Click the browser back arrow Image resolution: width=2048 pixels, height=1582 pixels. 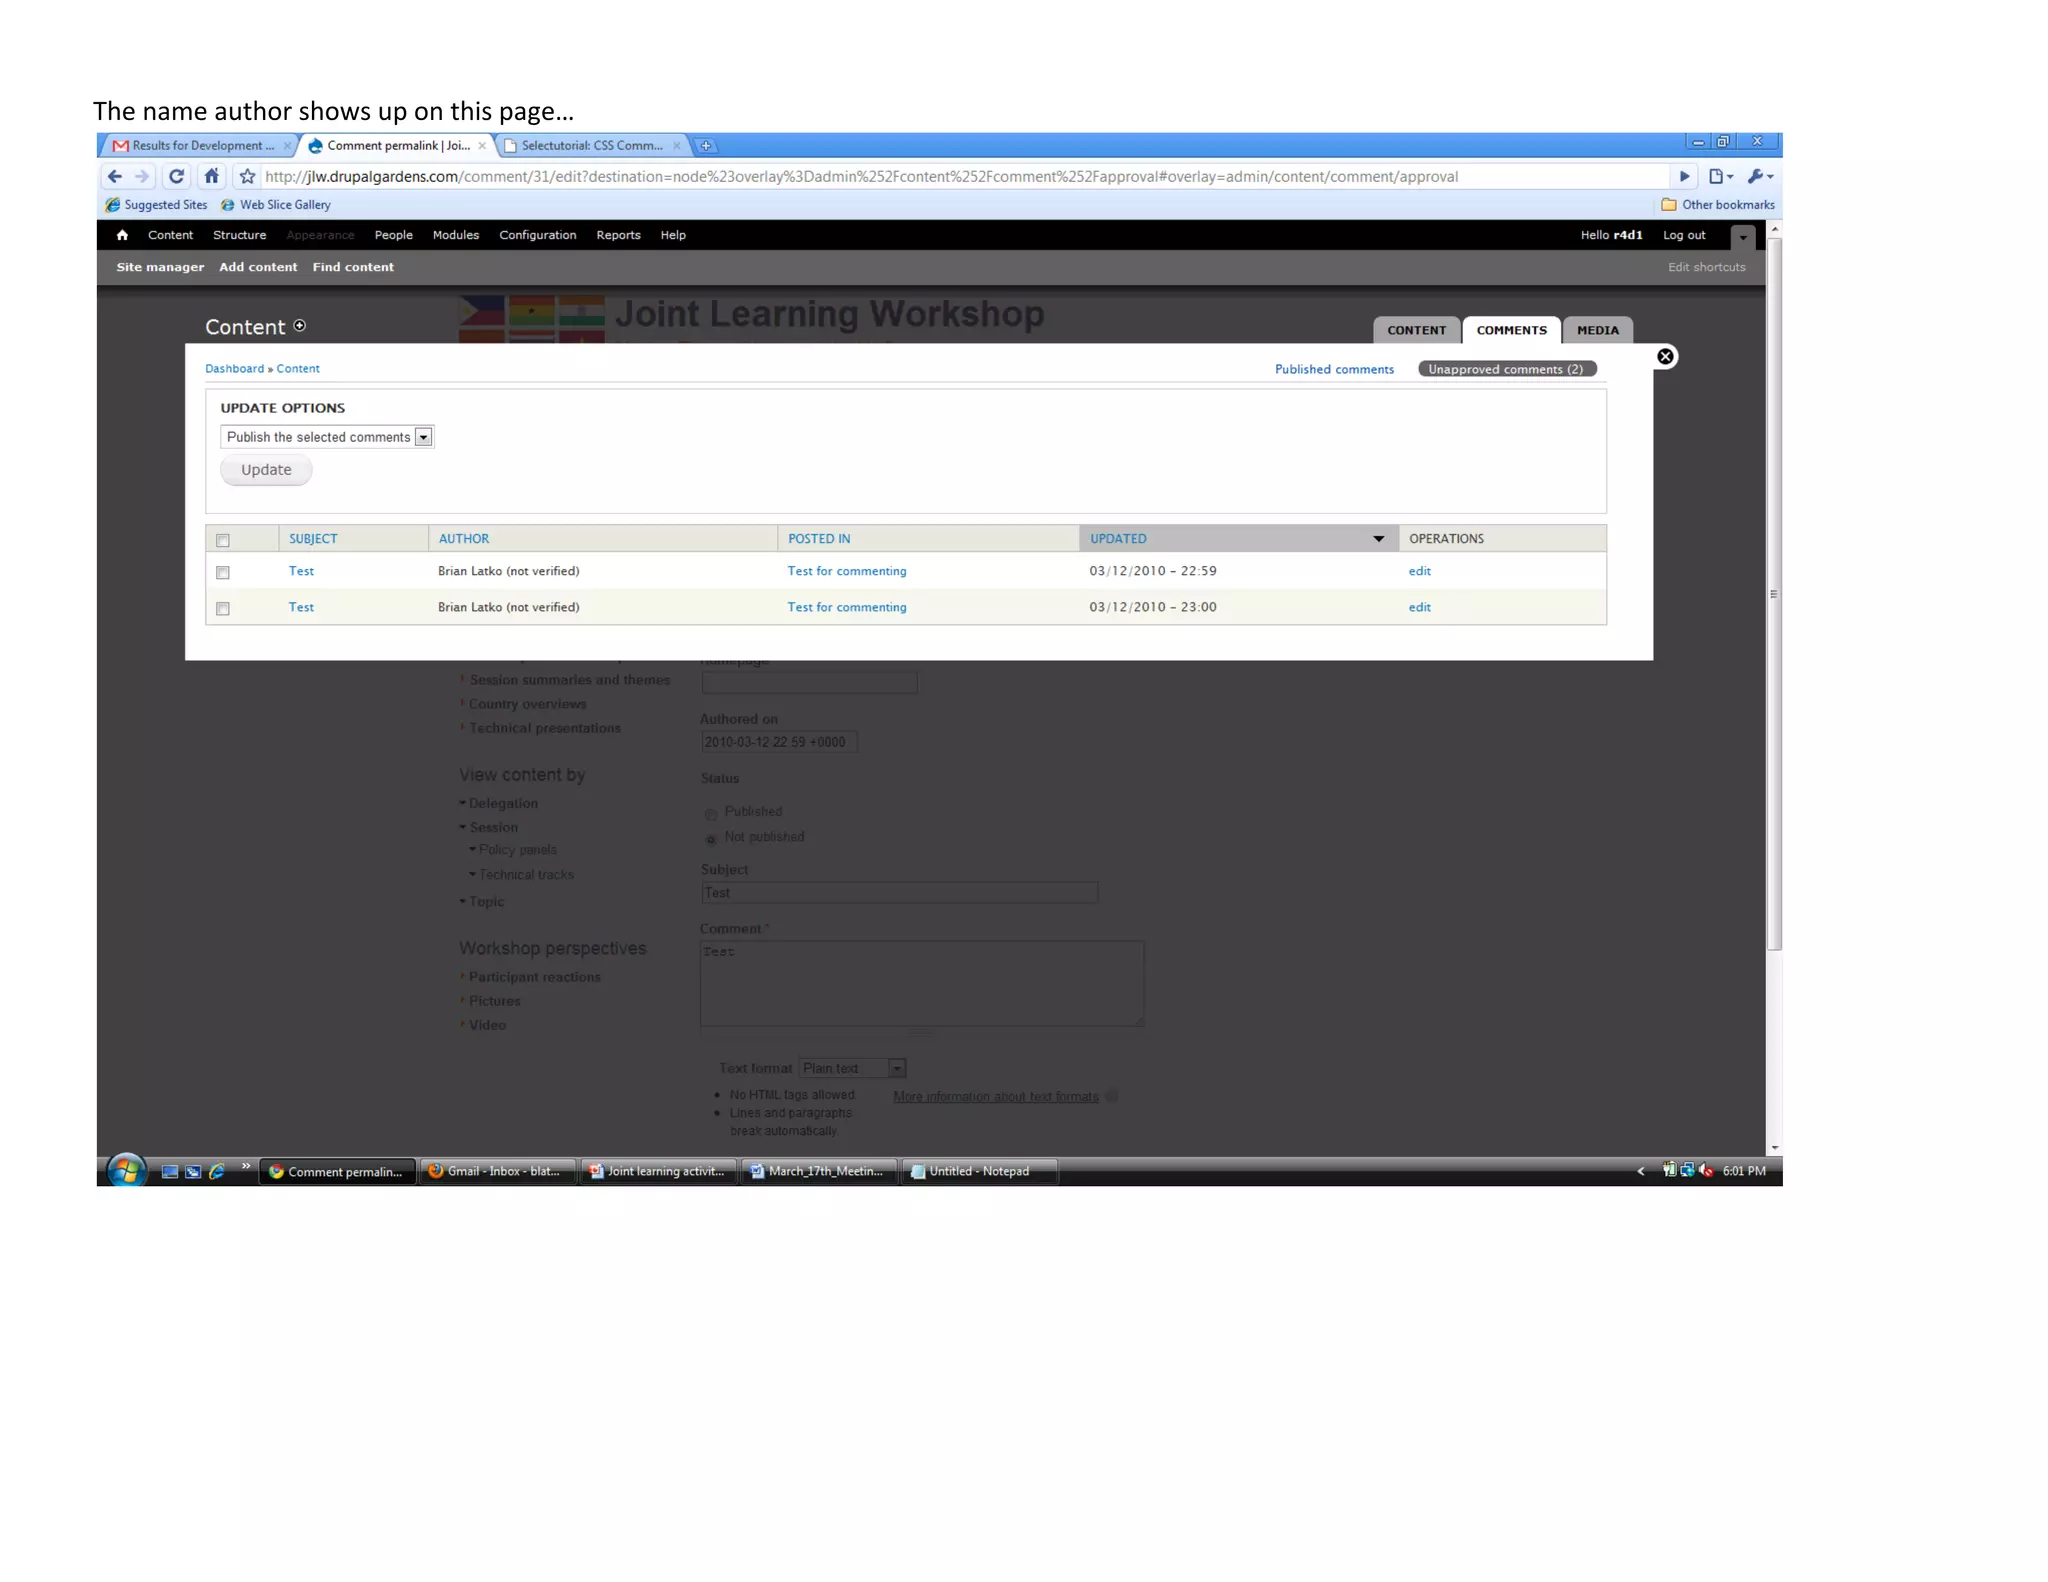pos(115,176)
